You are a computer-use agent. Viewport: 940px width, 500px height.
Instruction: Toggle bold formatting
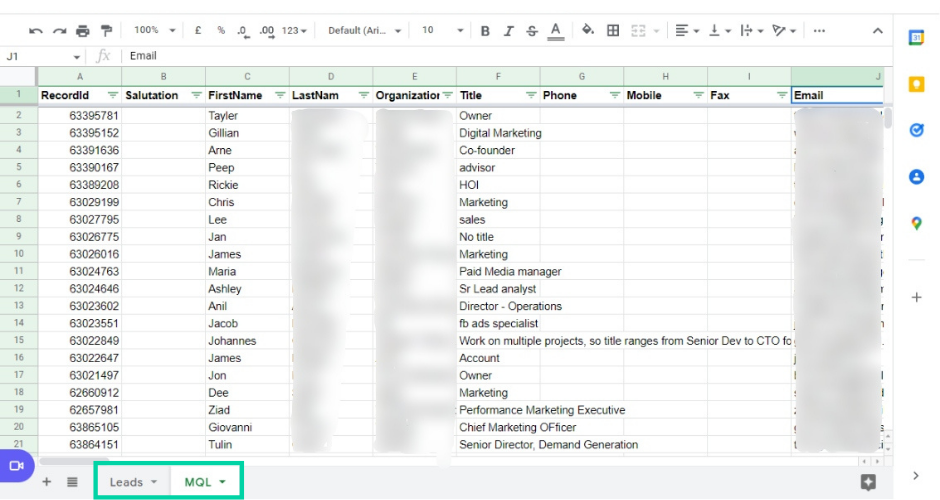pos(485,31)
